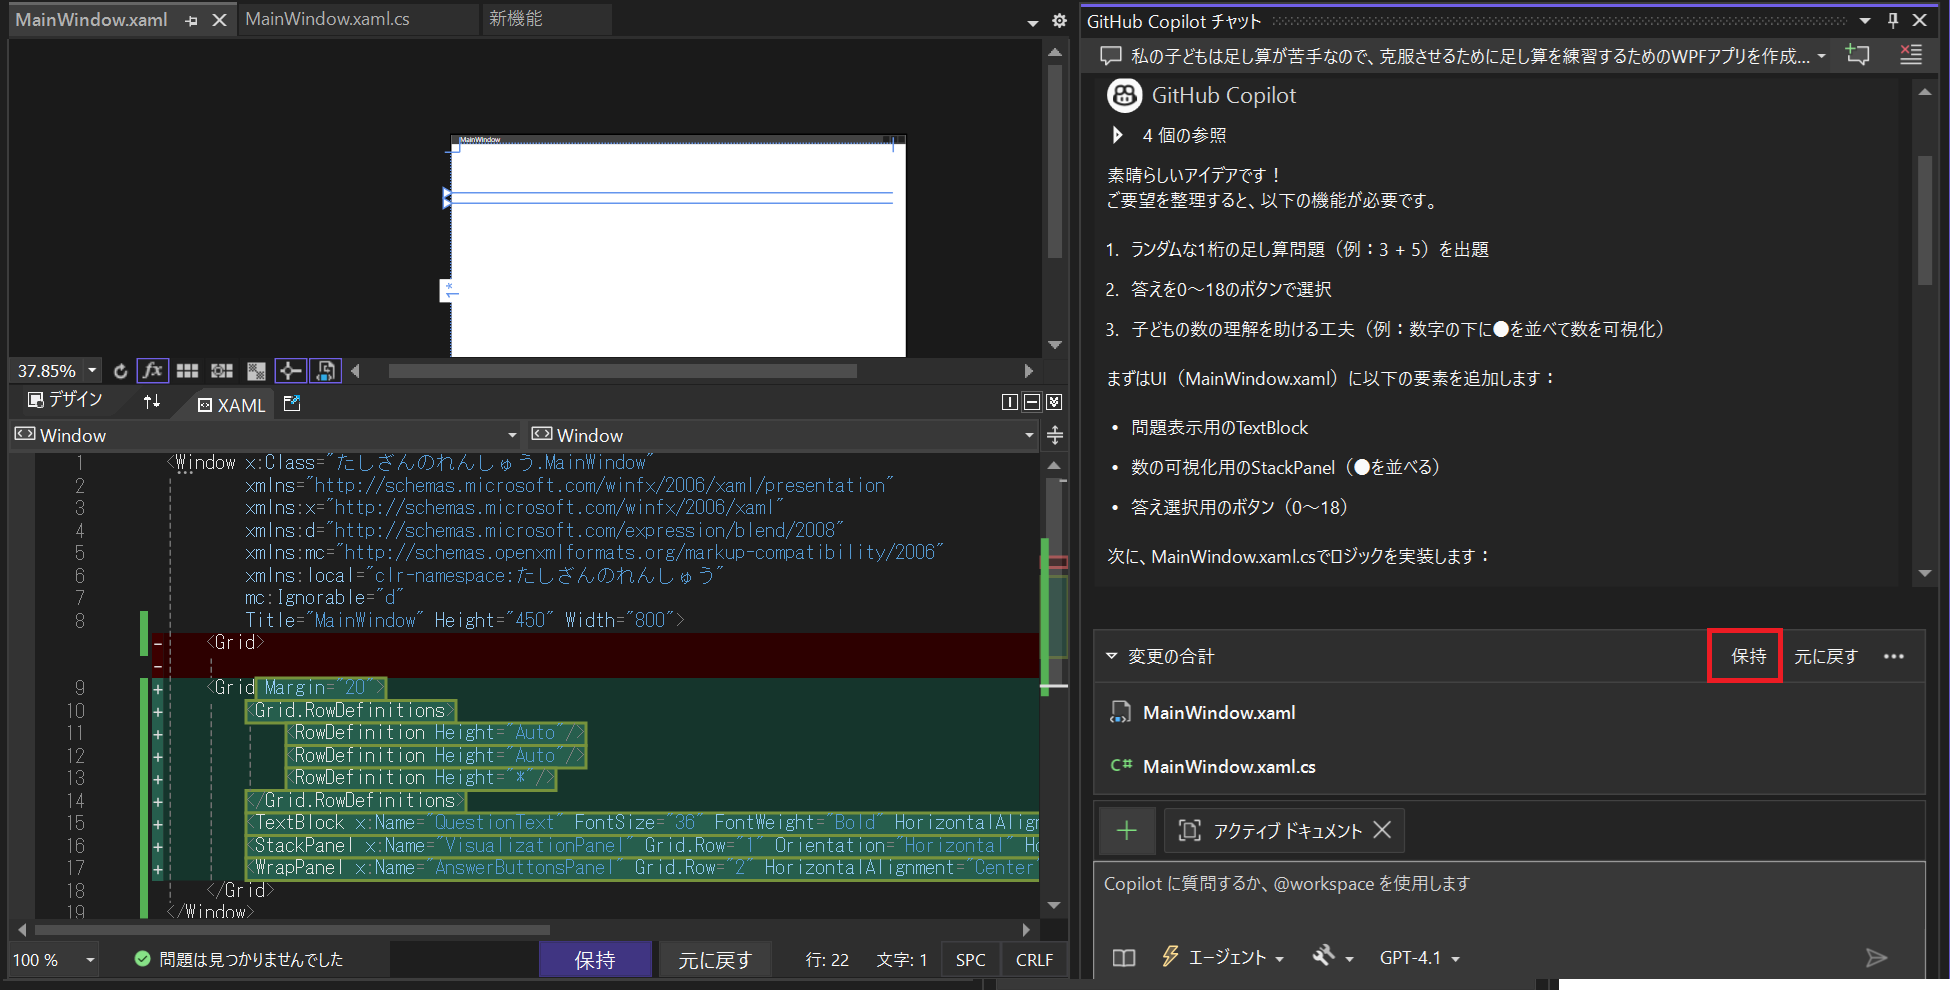
Task: Open the エージェント mode dropdown
Action: click(x=1222, y=958)
